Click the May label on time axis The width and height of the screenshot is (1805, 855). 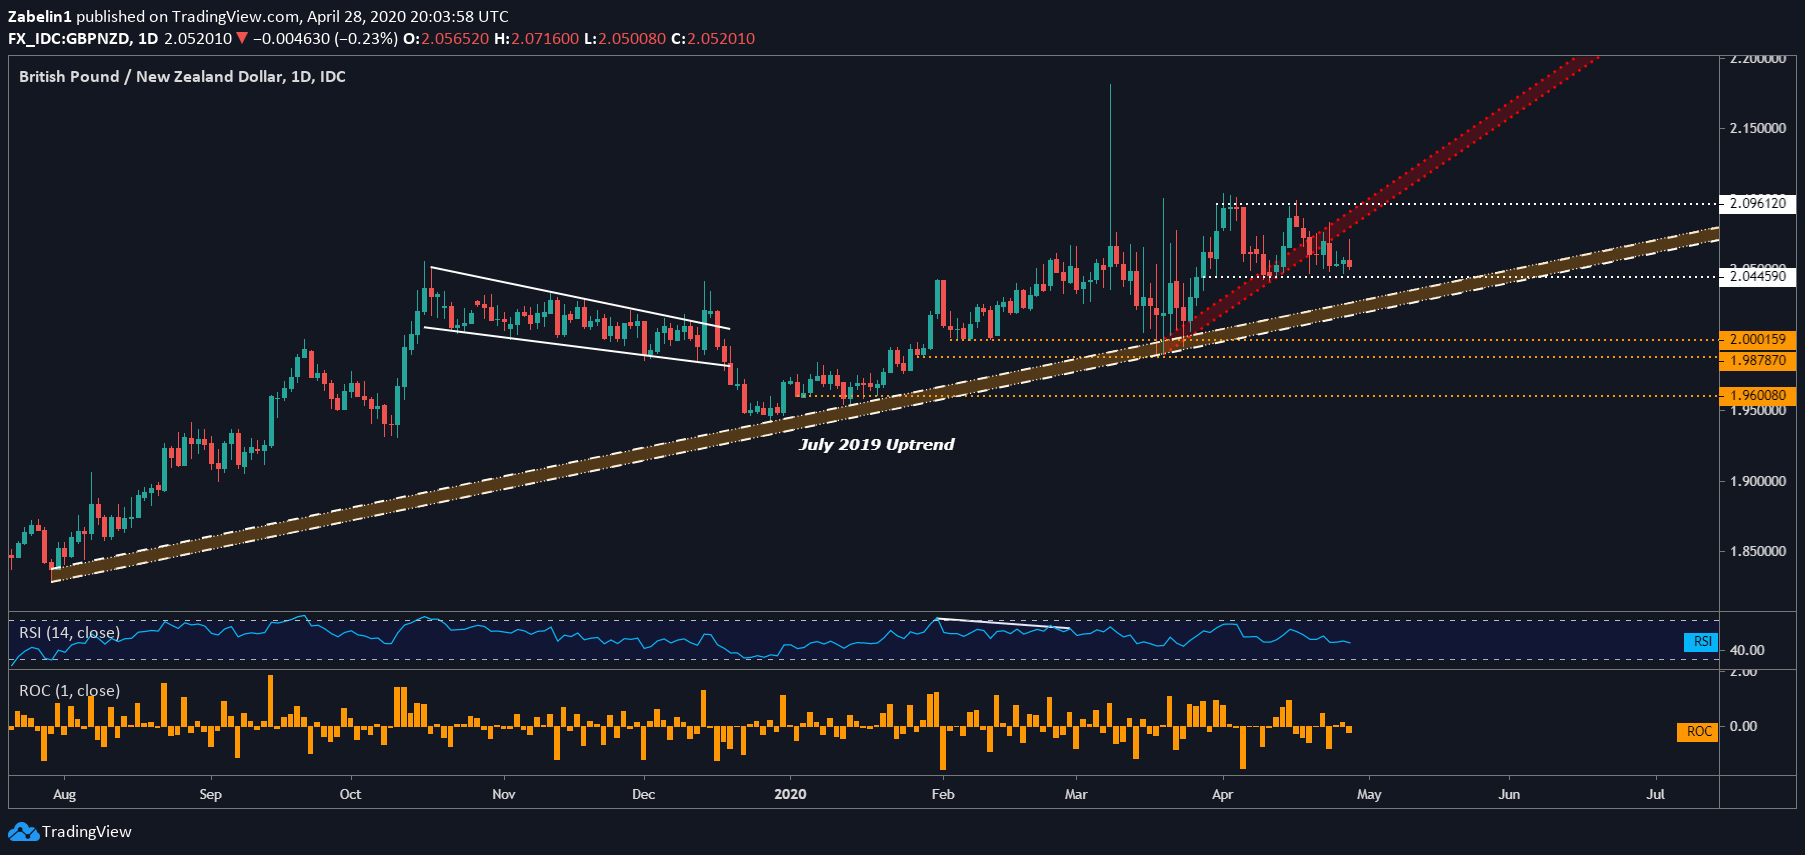(x=1369, y=795)
